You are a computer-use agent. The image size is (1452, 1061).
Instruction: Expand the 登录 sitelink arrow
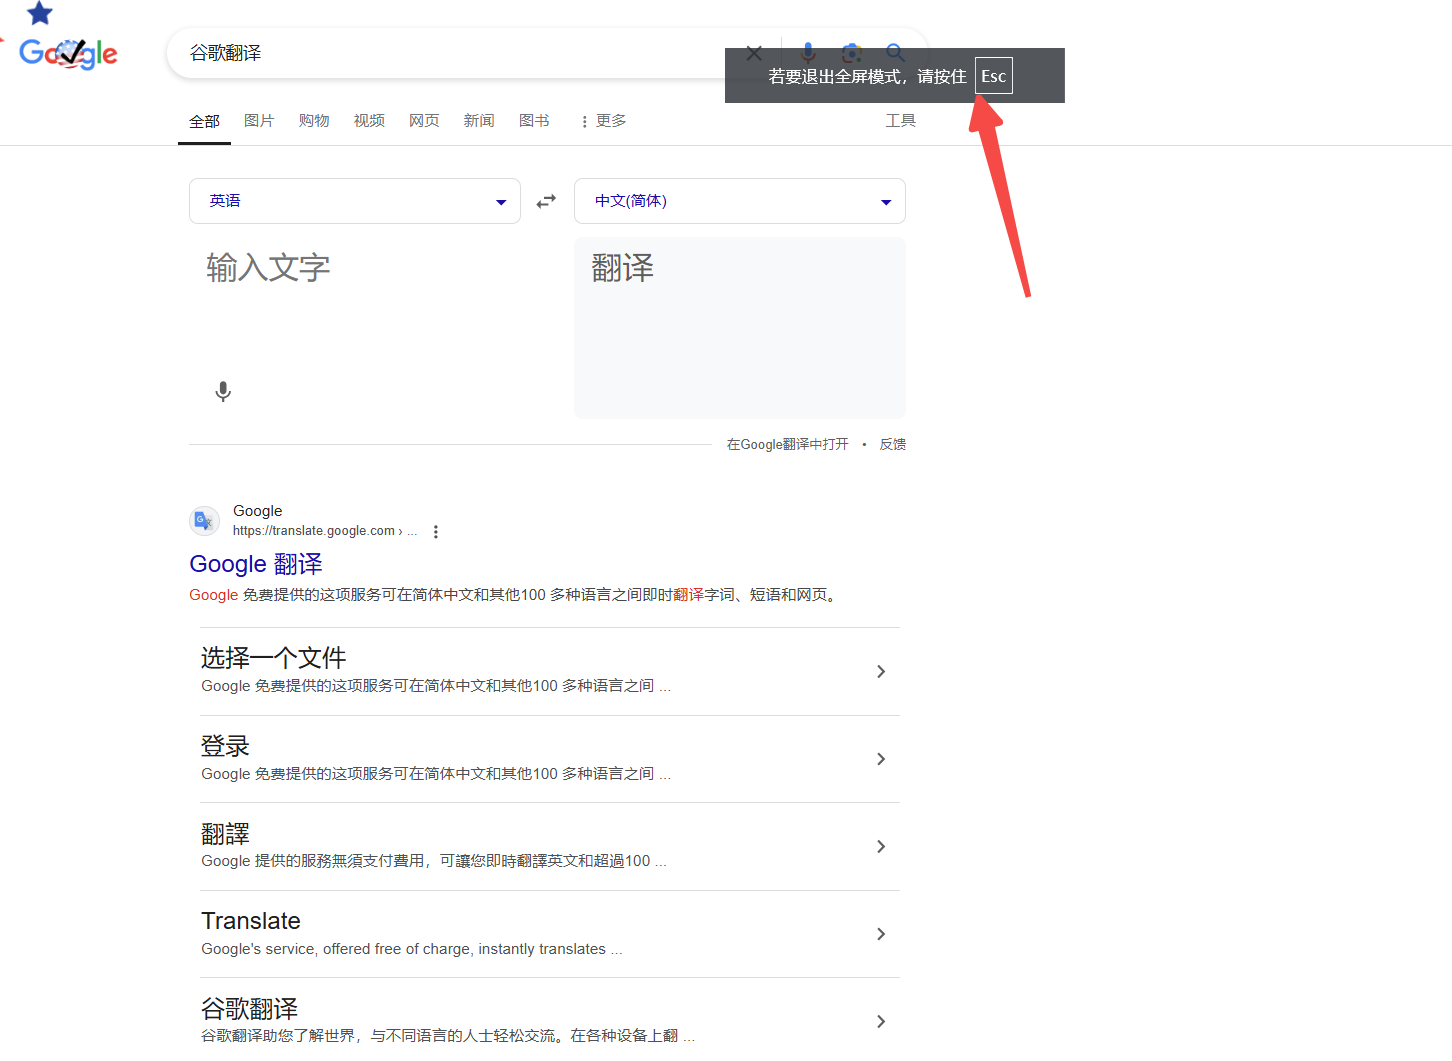(x=881, y=759)
